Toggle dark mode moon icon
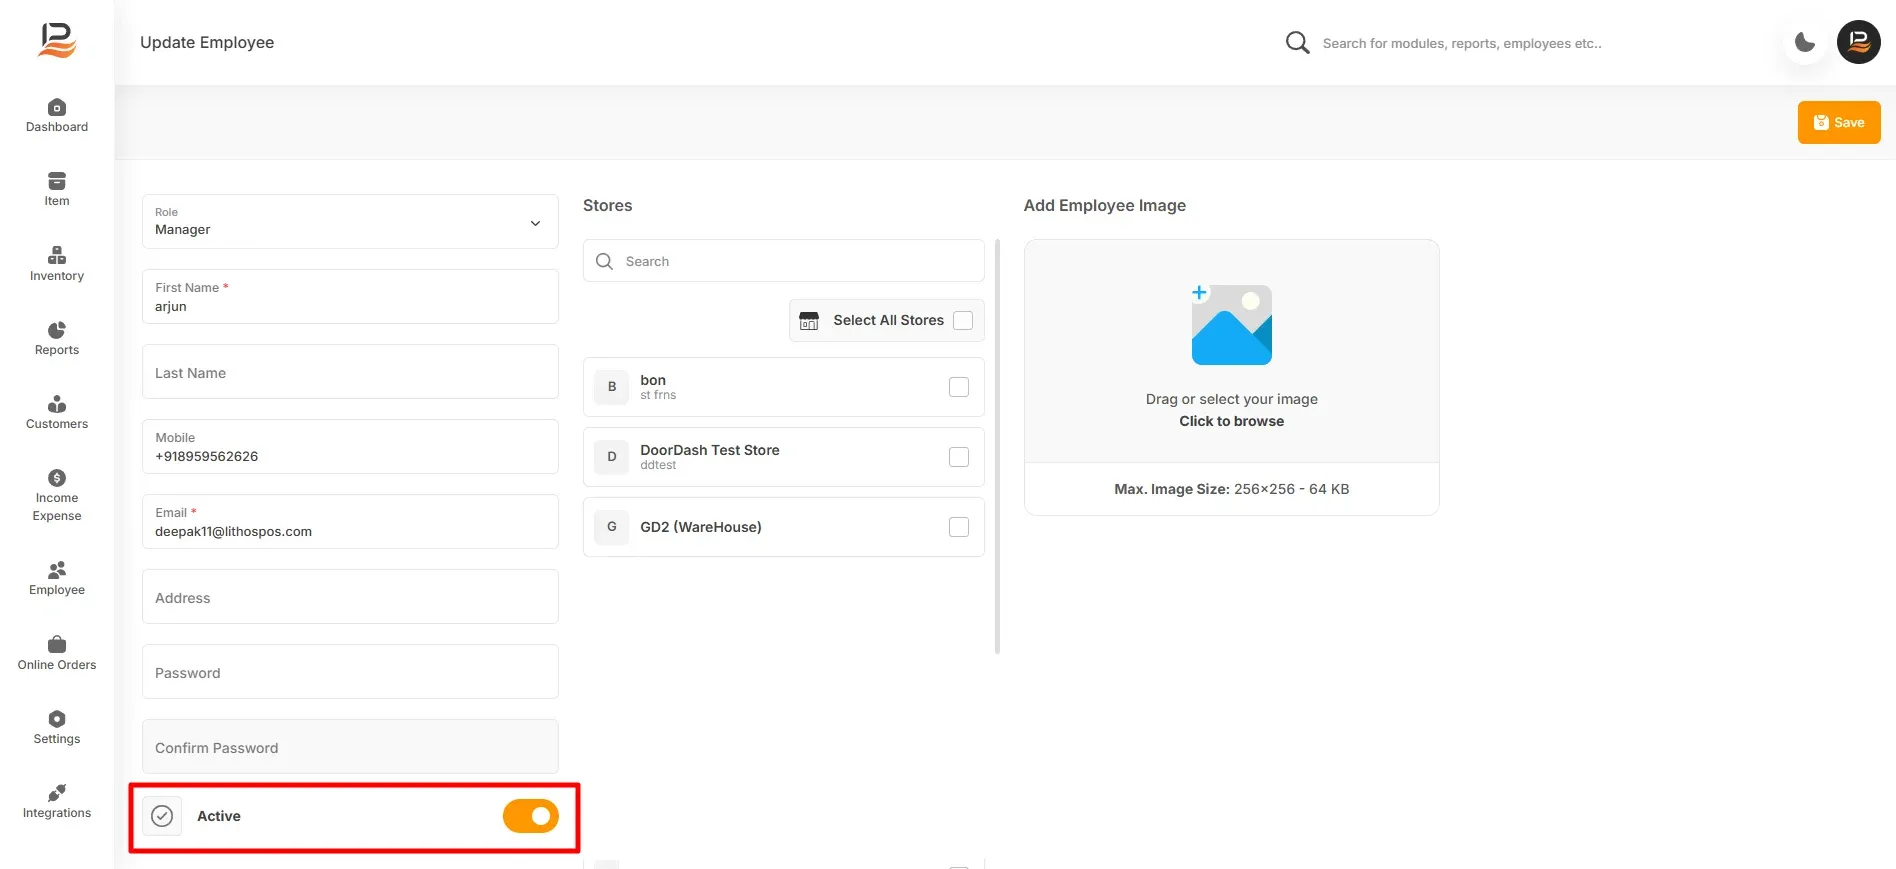Viewport: 1896px width, 869px height. (x=1805, y=42)
